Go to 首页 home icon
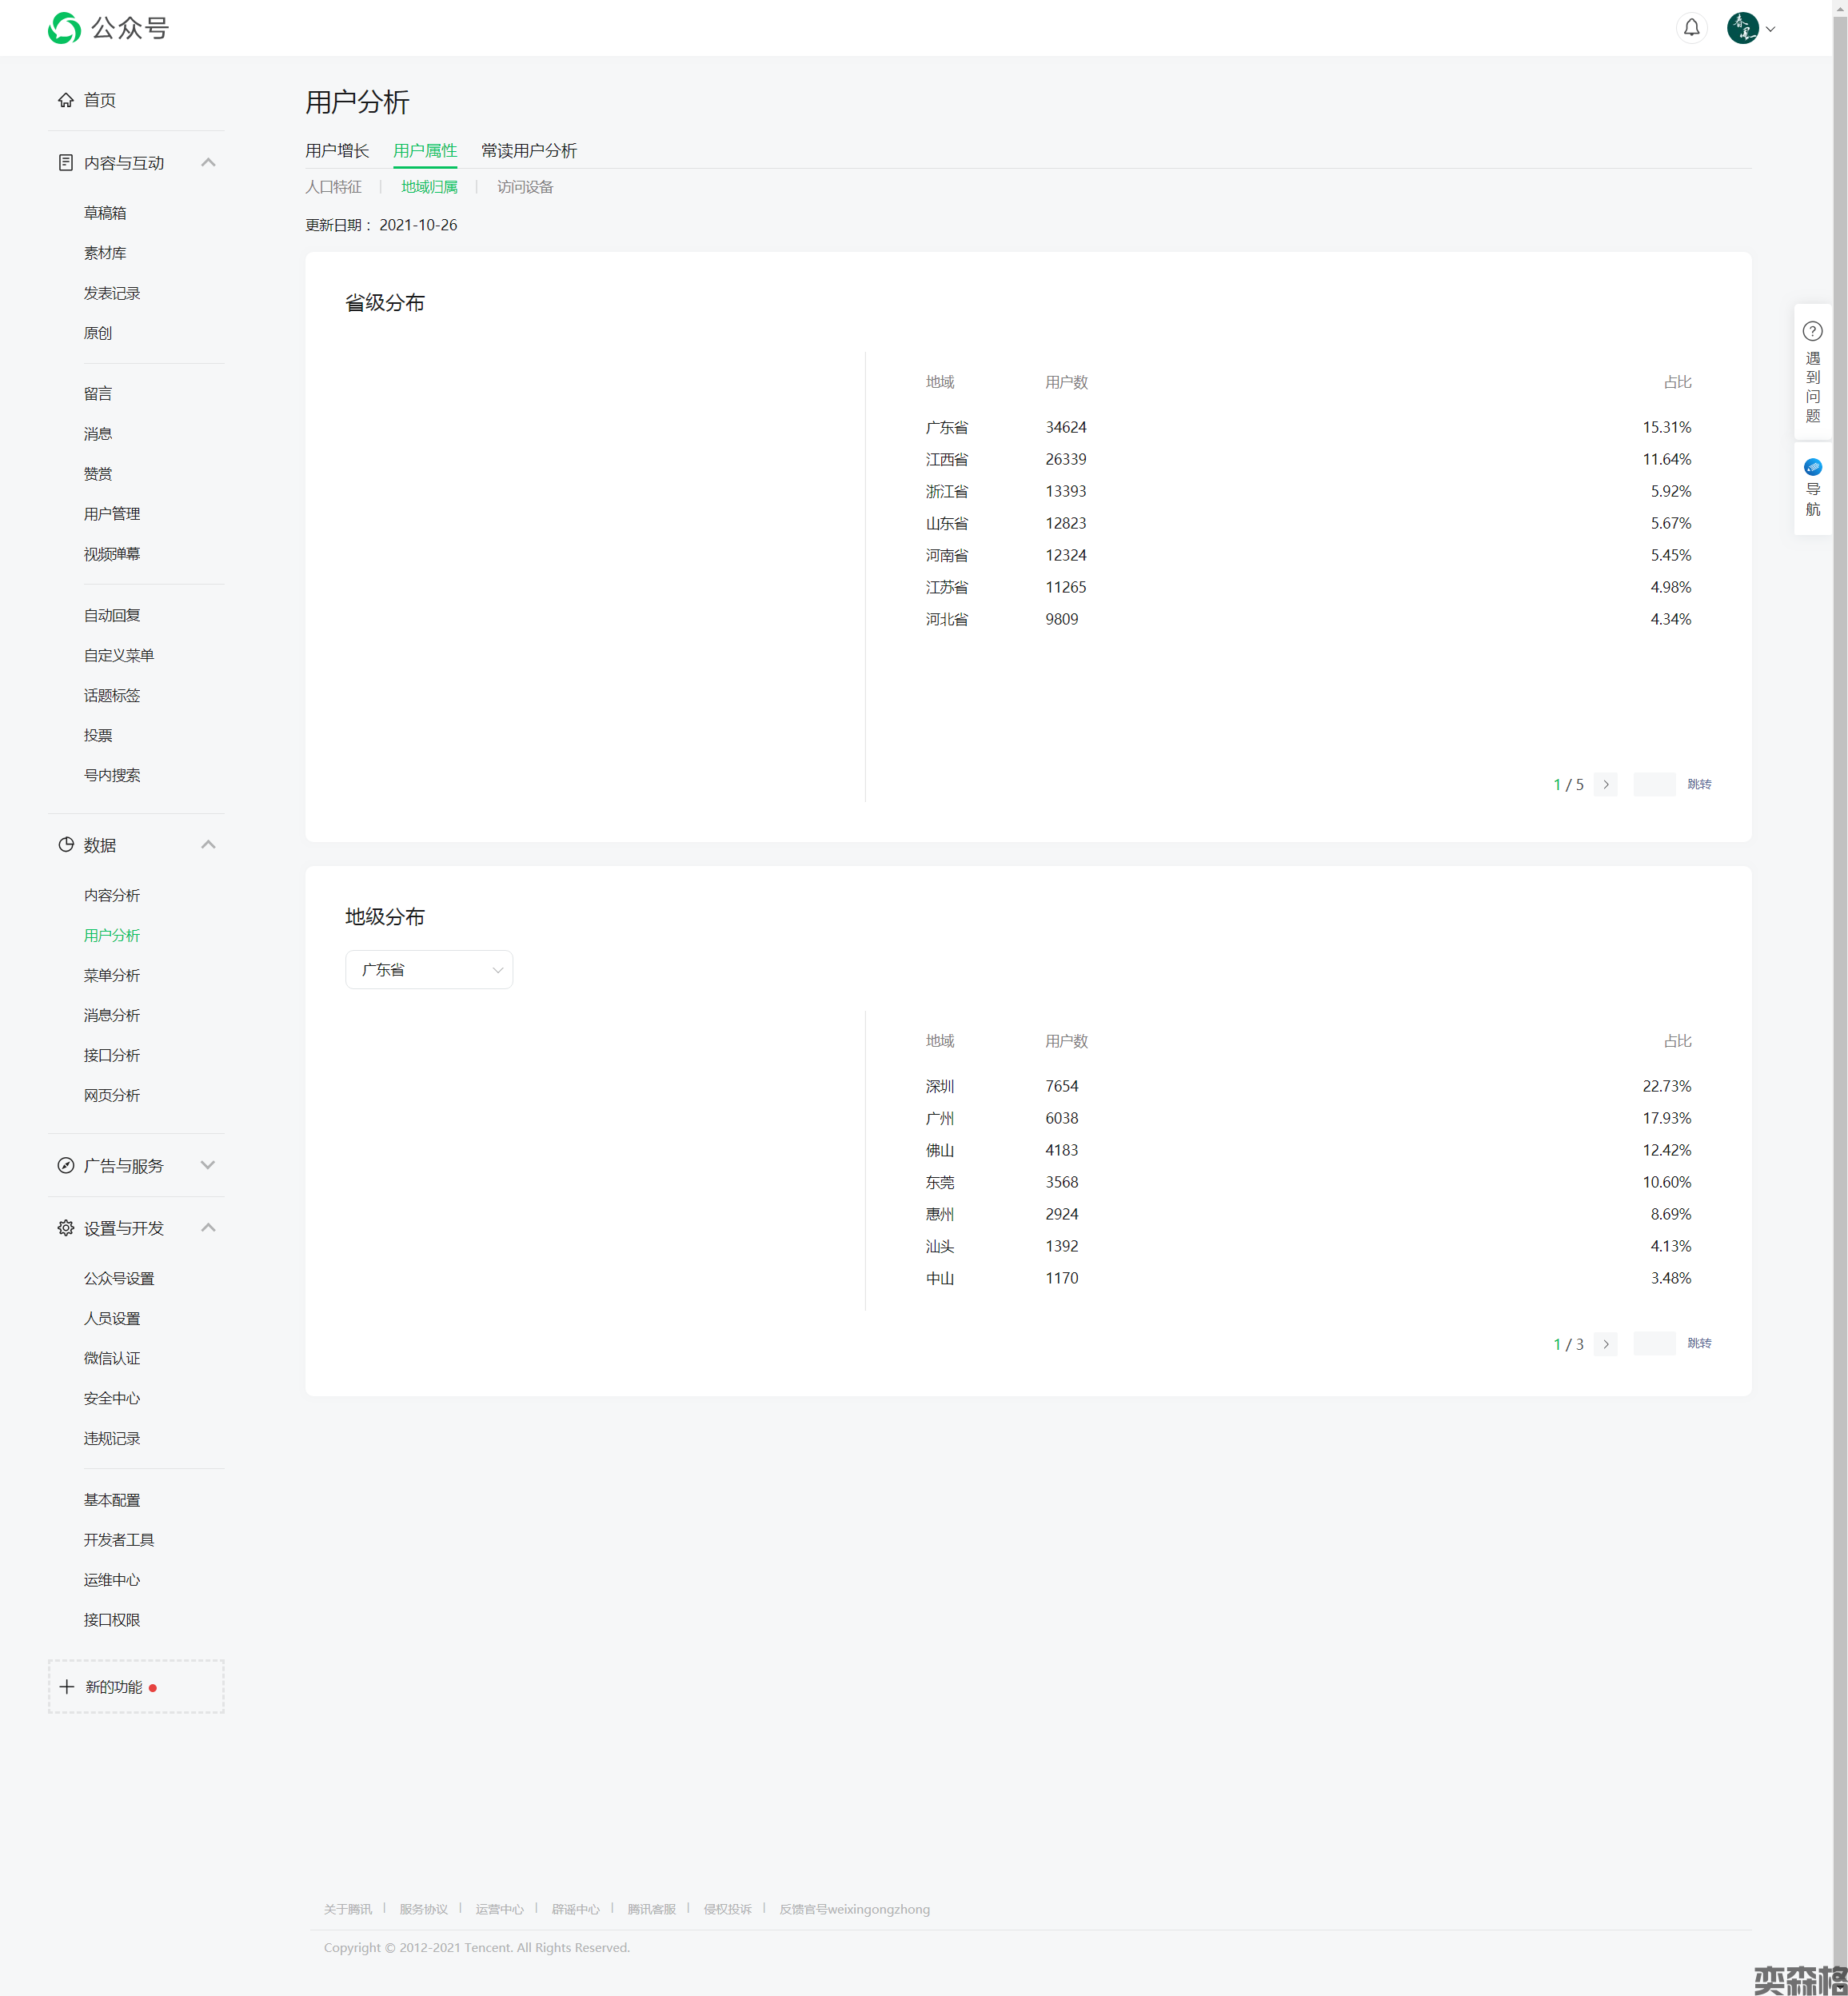Screen dimensions: 1848x1996 click(x=66, y=100)
